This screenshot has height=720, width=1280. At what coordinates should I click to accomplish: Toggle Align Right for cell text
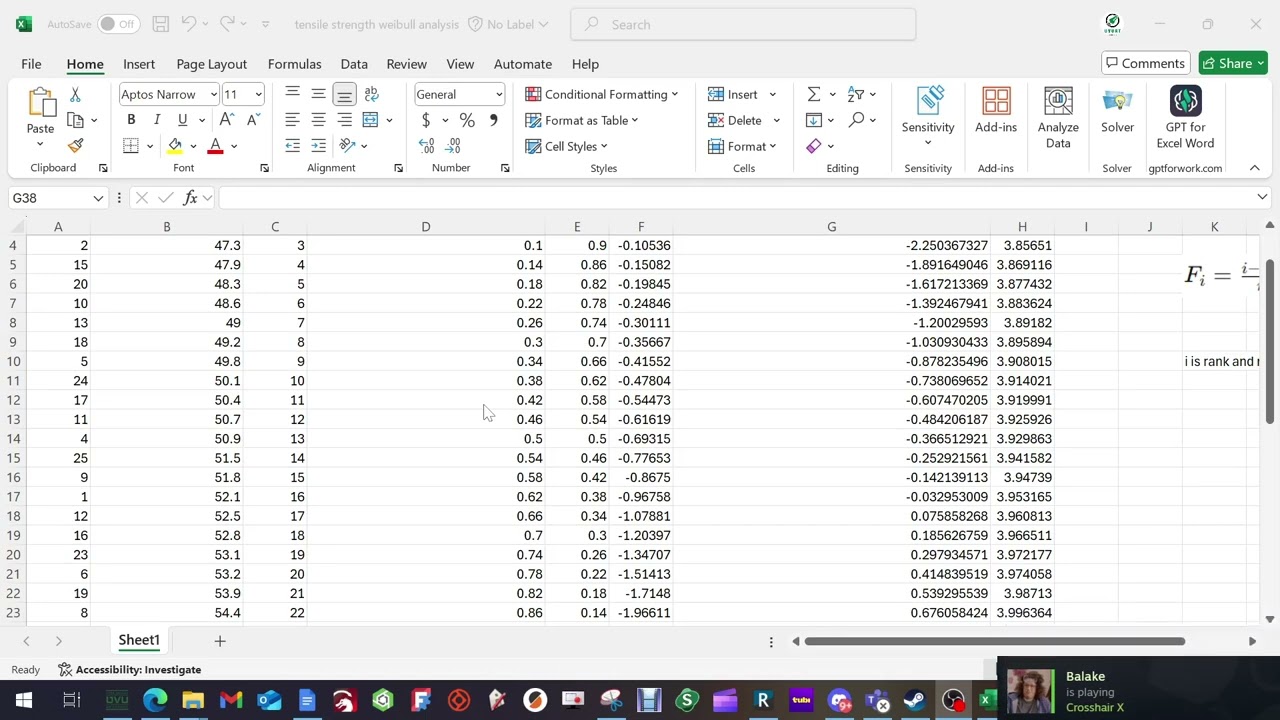click(344, 120)
